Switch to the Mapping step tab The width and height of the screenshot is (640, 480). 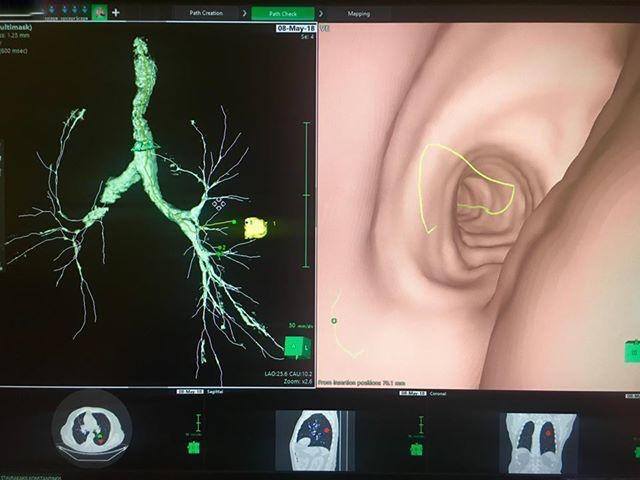358,13
